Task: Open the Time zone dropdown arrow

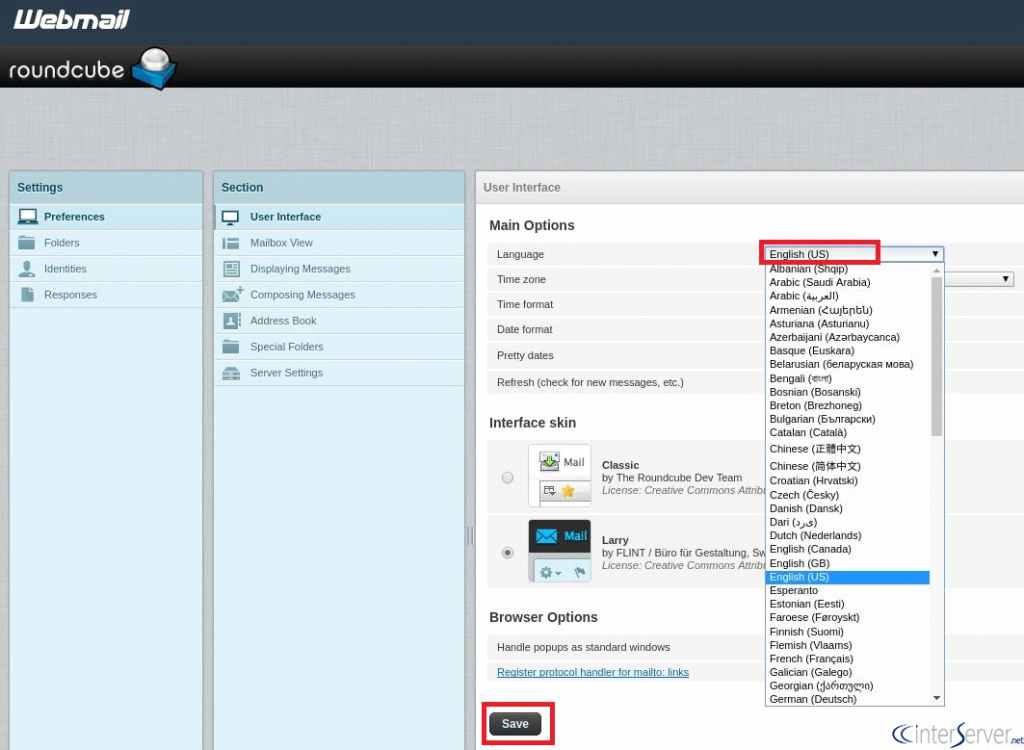Action: (x=1006, y=279)
